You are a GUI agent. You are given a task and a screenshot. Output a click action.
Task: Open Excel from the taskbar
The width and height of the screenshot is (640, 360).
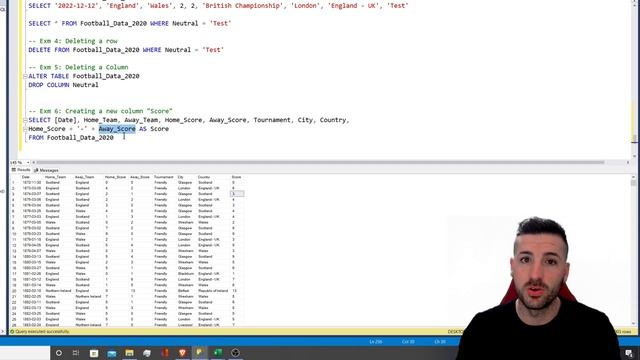coord(218,353)
